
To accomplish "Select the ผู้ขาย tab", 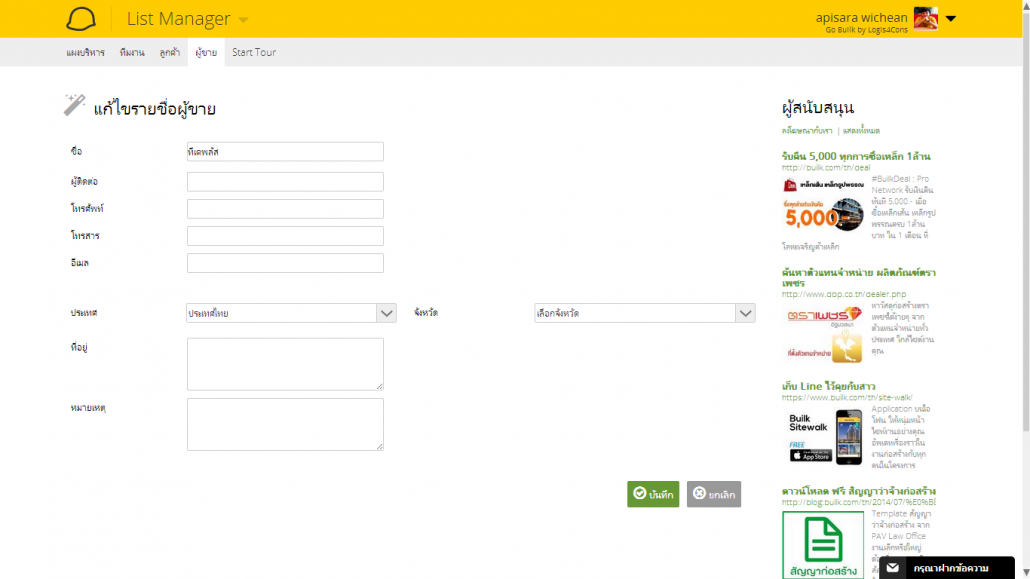I will tap(206, 53).
